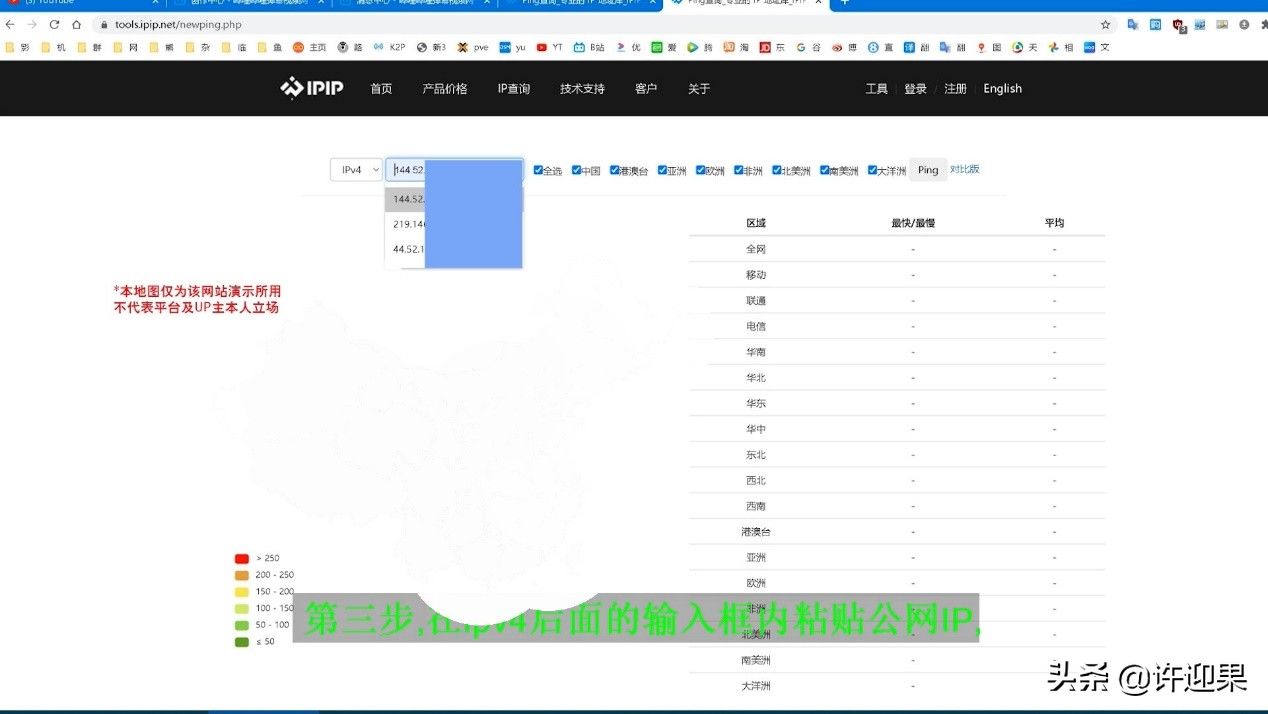Click the 电信 row in region table
1268x714 pixels.
[897, 326]
